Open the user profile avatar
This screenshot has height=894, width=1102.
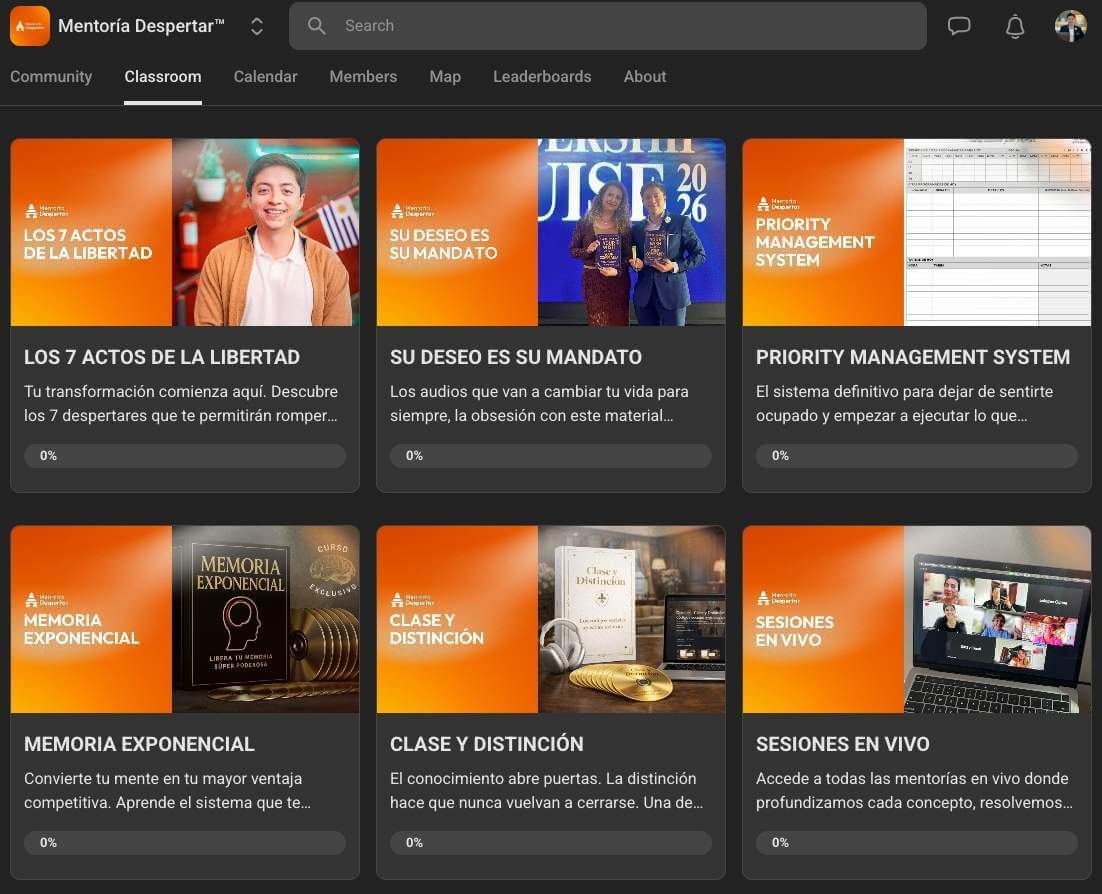[1070, 26]
